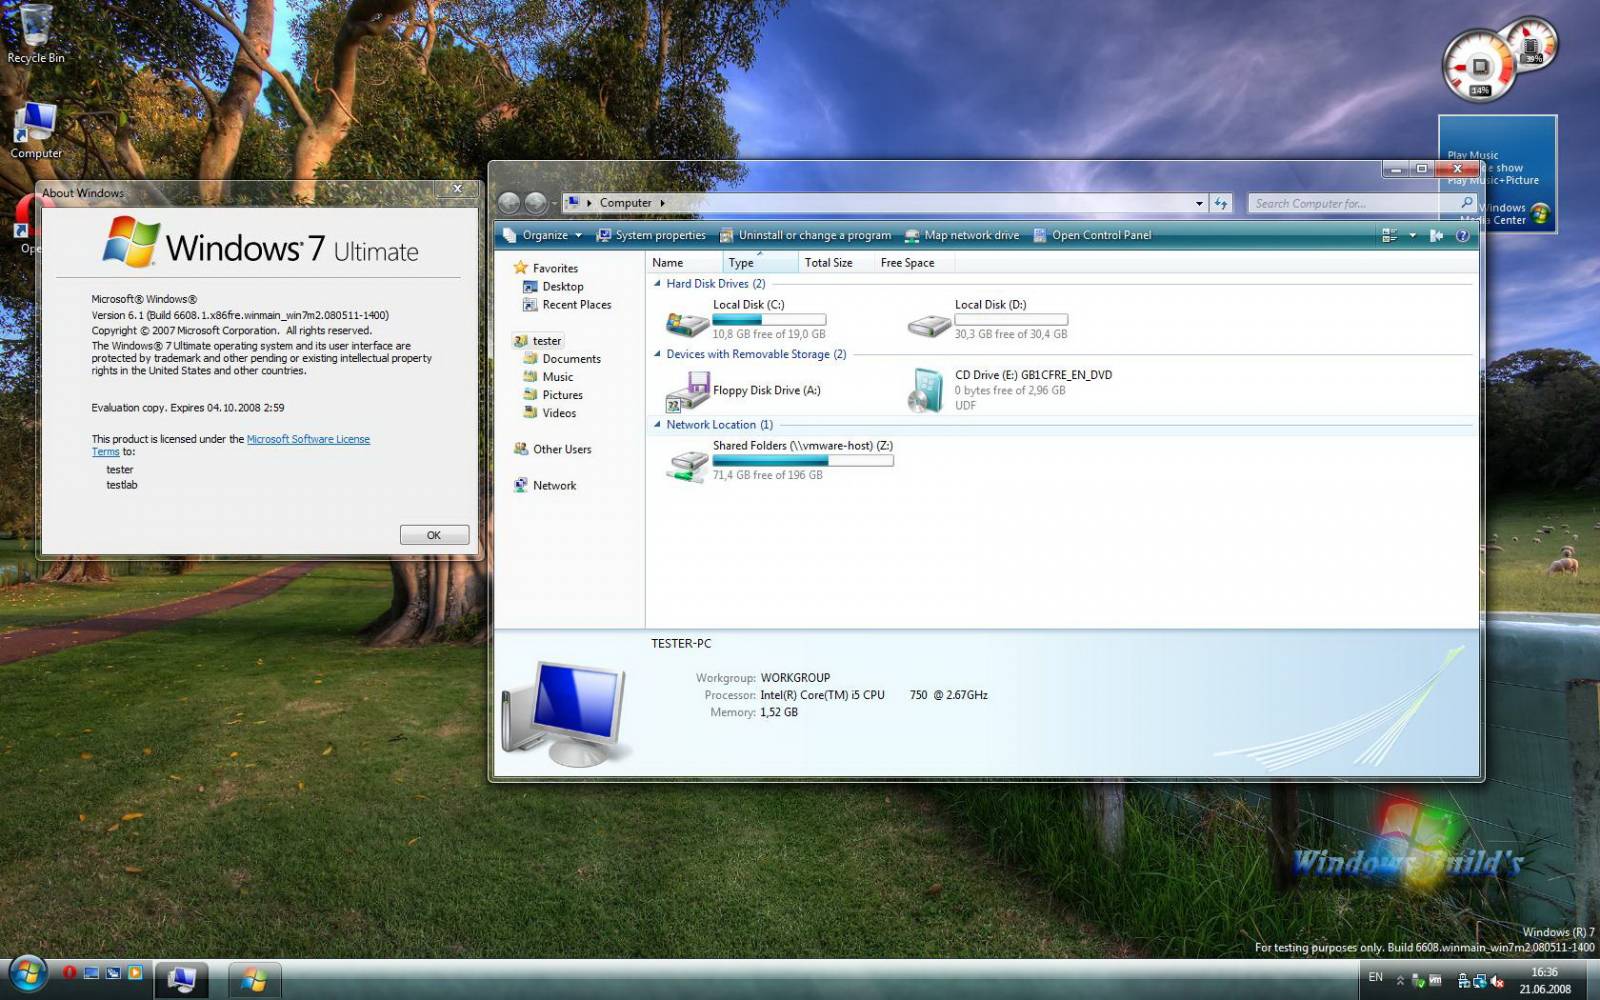The height and width of the screenshot is (1000, 1600).
Task: Click System properties in toolbar
Action: 651,236
